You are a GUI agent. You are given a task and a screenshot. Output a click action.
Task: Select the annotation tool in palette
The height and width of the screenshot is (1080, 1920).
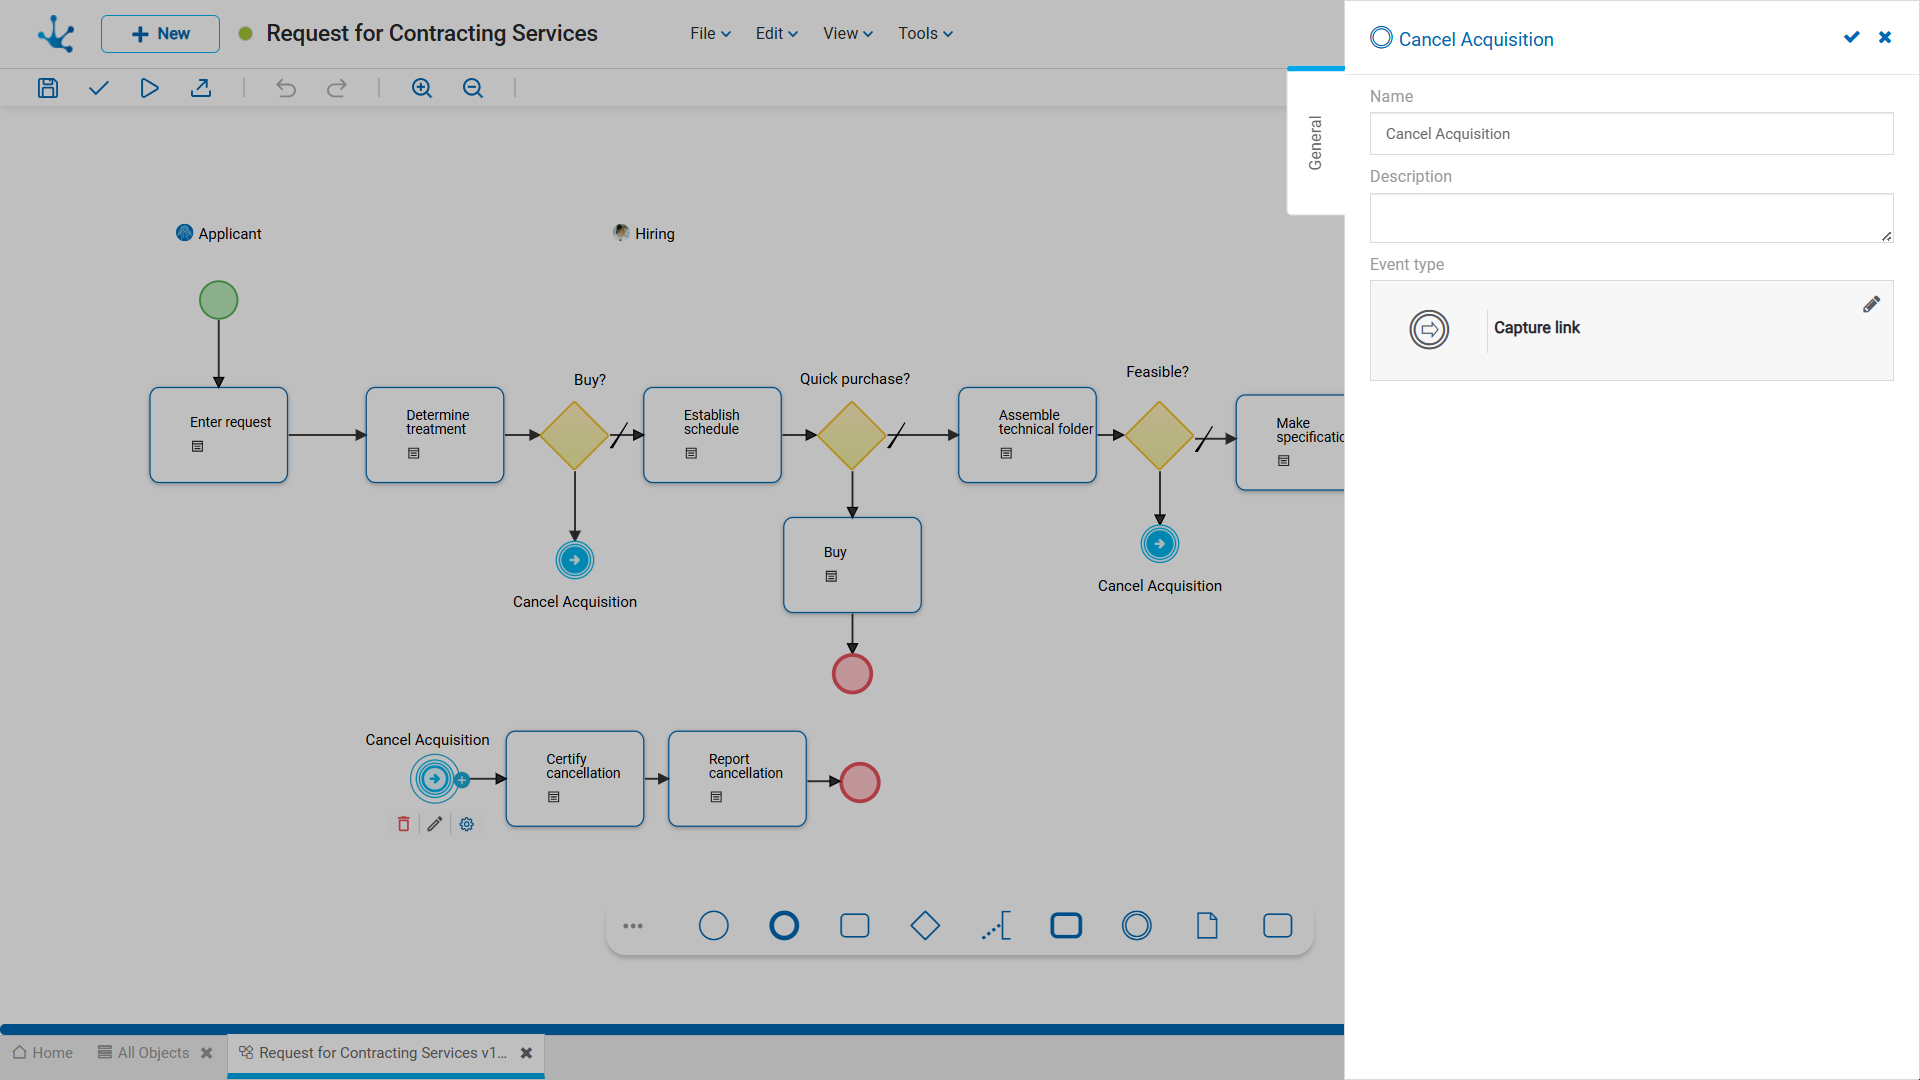click(x=996, y=926)
